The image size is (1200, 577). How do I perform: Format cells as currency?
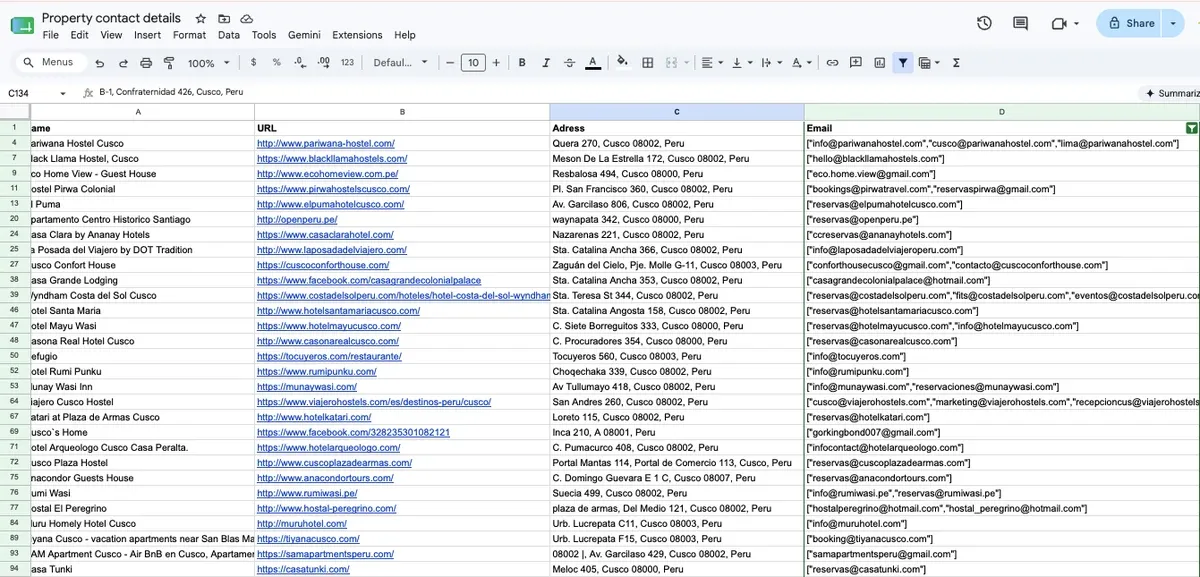point(253,63)
